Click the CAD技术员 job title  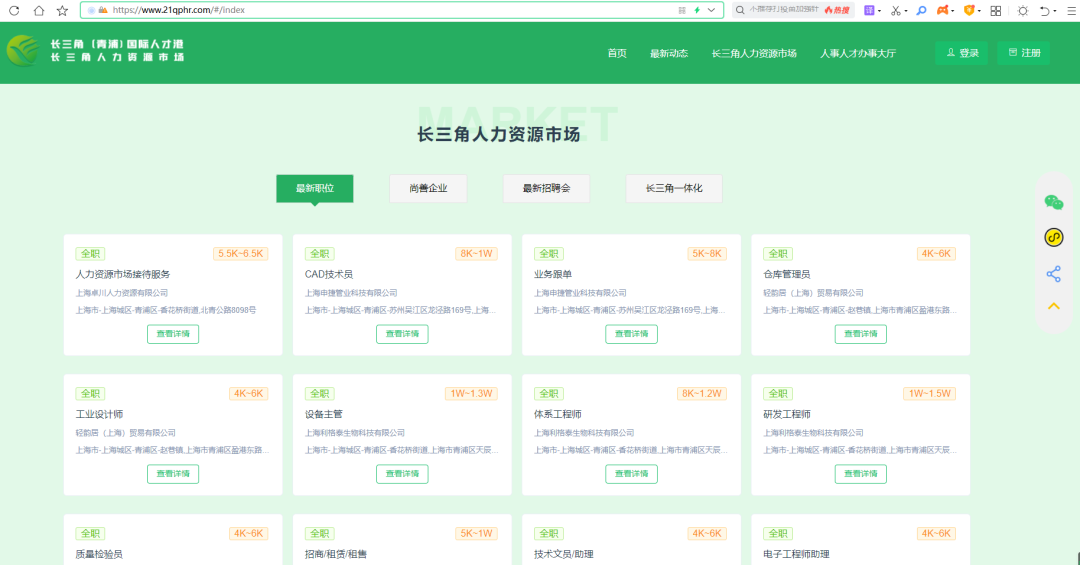point(329,274)
